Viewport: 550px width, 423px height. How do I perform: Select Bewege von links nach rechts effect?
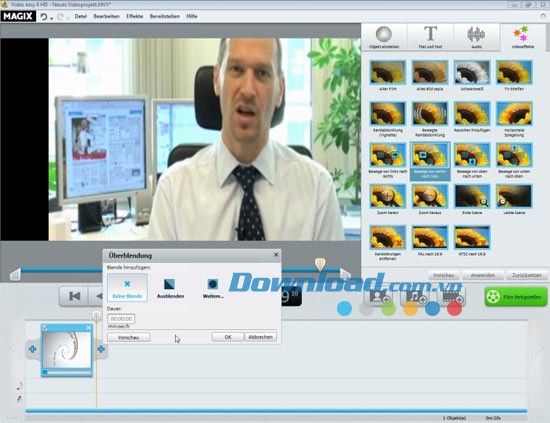pos(388,160)
